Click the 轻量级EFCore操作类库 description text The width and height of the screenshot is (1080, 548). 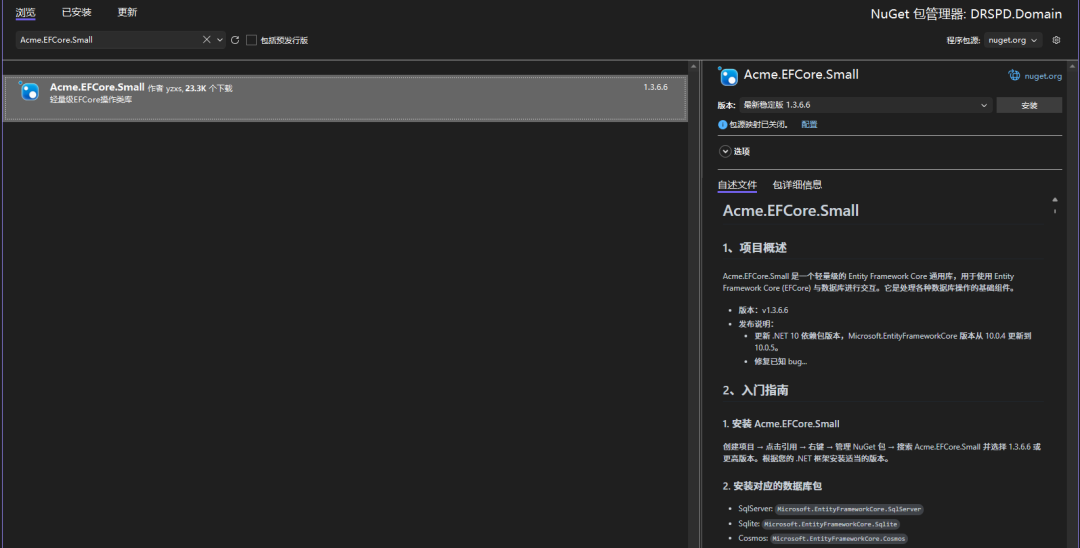point(91,100)
